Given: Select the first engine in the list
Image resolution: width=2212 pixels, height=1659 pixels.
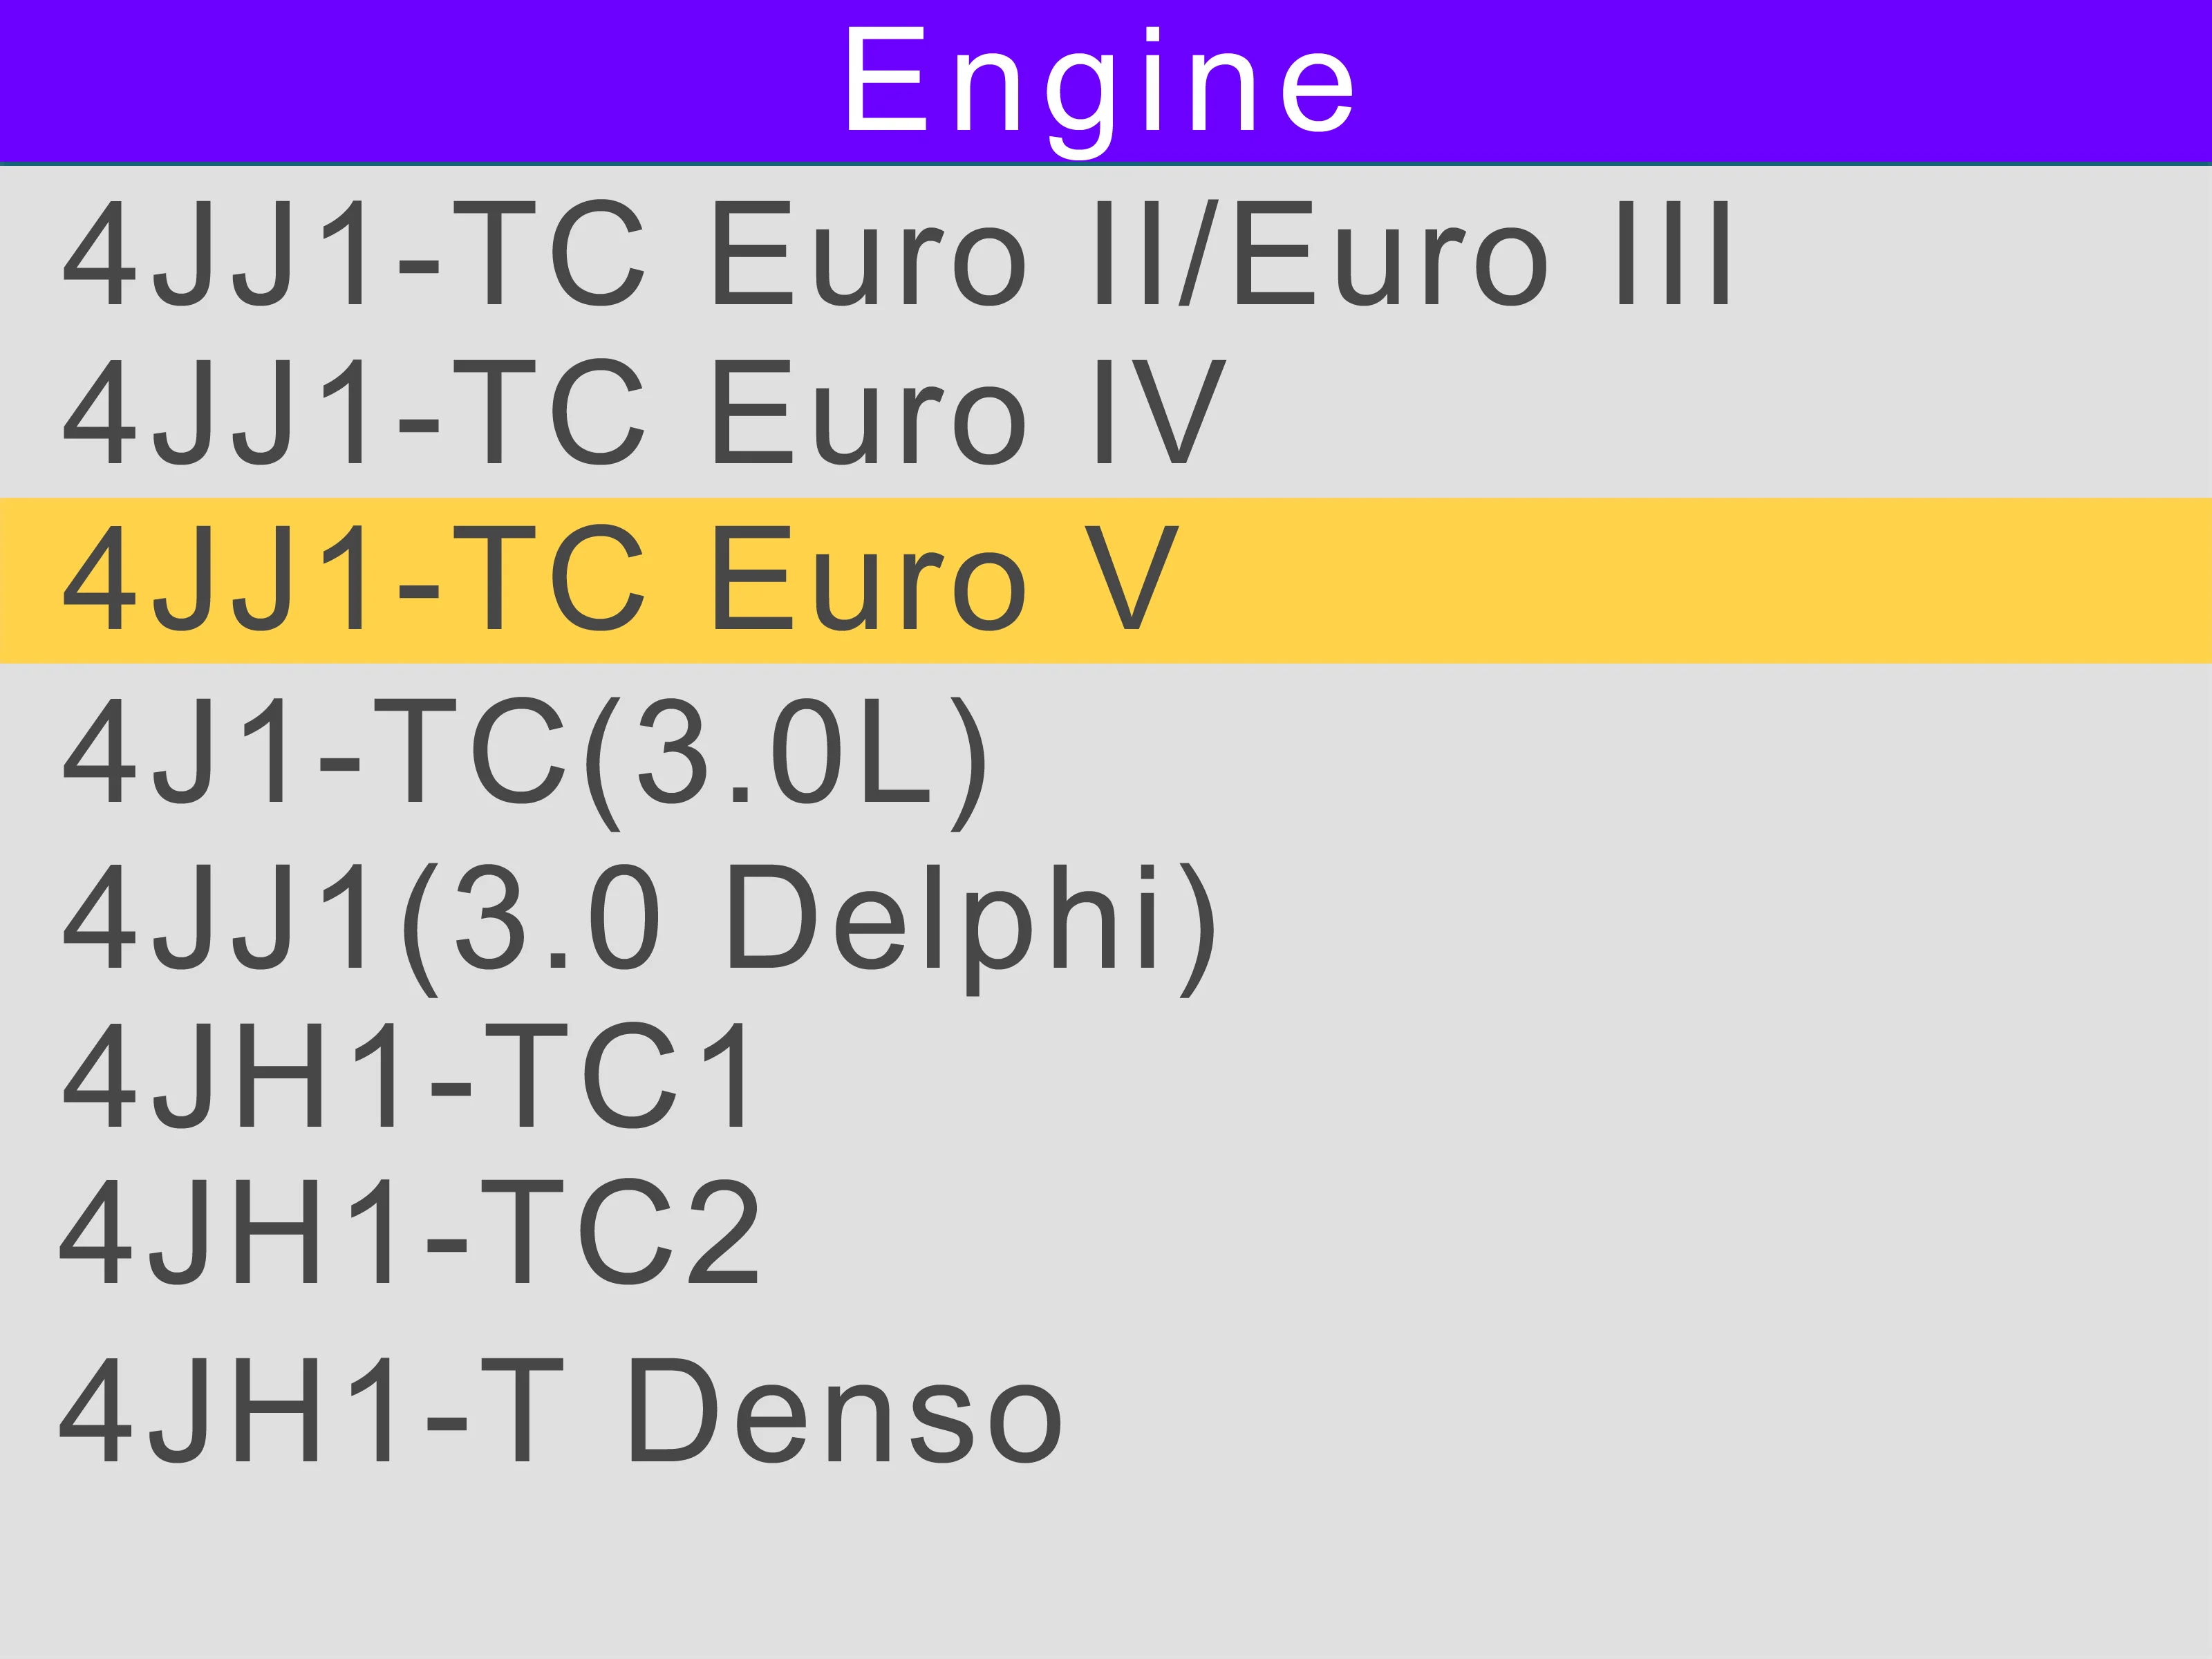Looking at the screenshot, I should 896,252.
